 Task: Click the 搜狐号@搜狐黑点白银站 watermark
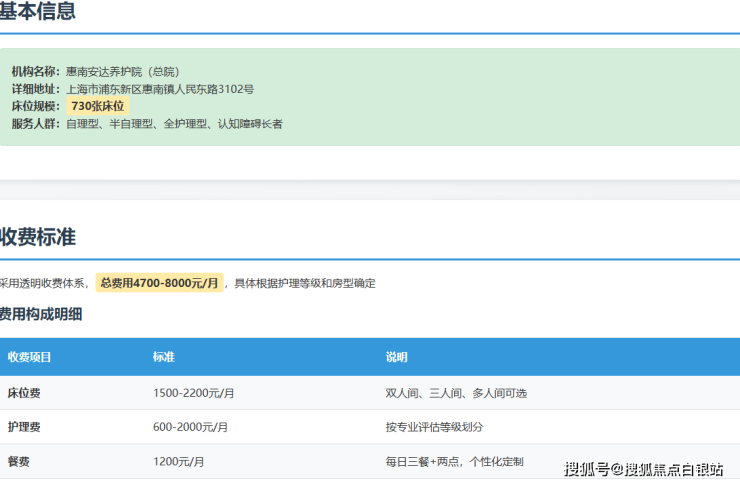pyautogui.click(x=643, y=468)
